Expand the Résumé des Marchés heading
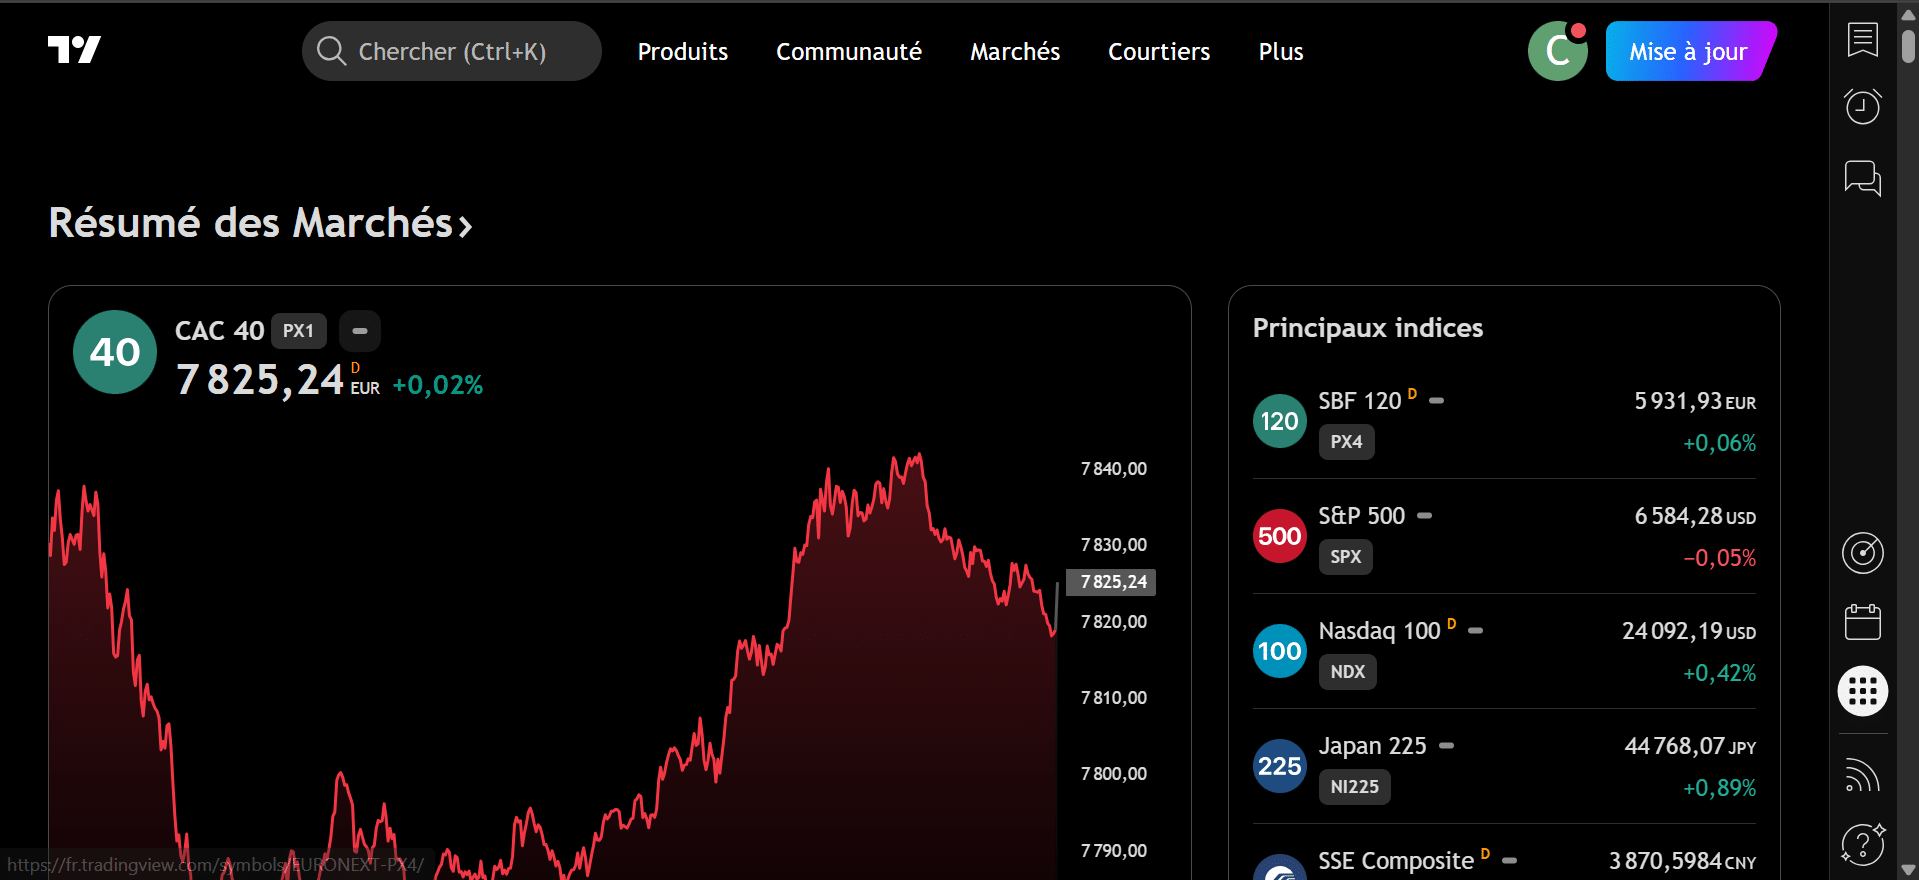The image size is (1919, 880). pyautogui.click(x=260, y=223)
